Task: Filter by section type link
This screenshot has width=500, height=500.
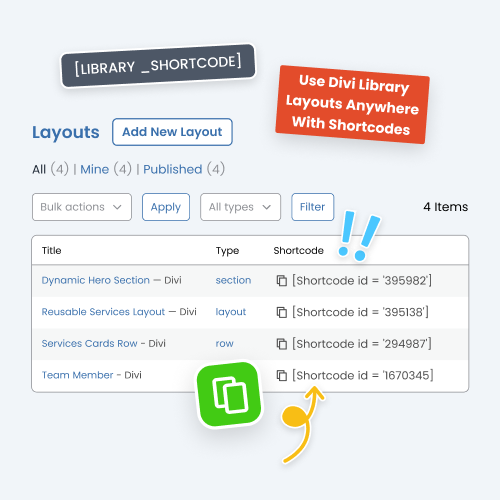Action: pyautogui.click(x=233, y=280)
